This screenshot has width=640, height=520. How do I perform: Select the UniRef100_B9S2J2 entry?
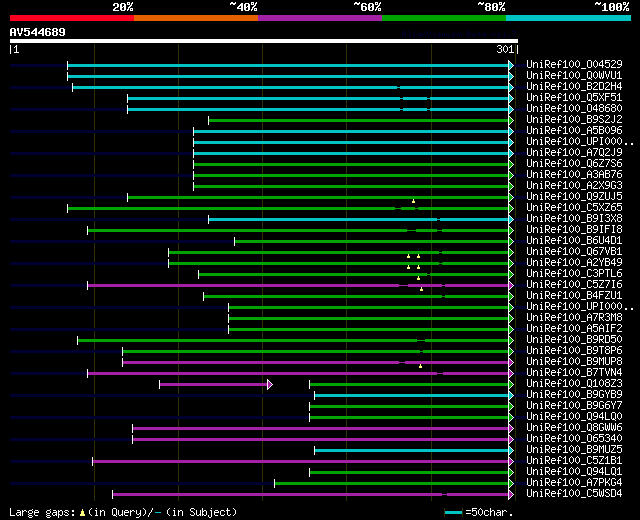[574, 119]
